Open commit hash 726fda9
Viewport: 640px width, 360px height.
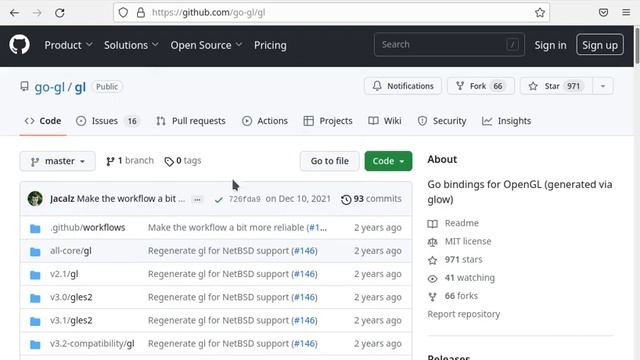pos(244,199)
